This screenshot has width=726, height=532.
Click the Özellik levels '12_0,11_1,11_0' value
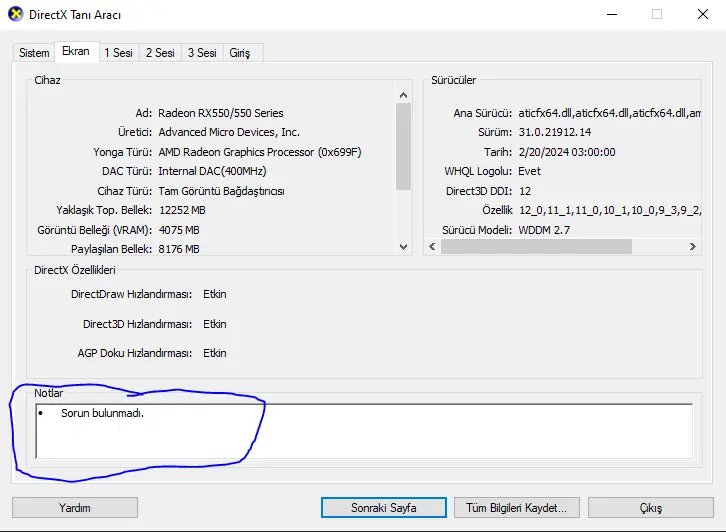pyautogui.click(x=610, y=210)
